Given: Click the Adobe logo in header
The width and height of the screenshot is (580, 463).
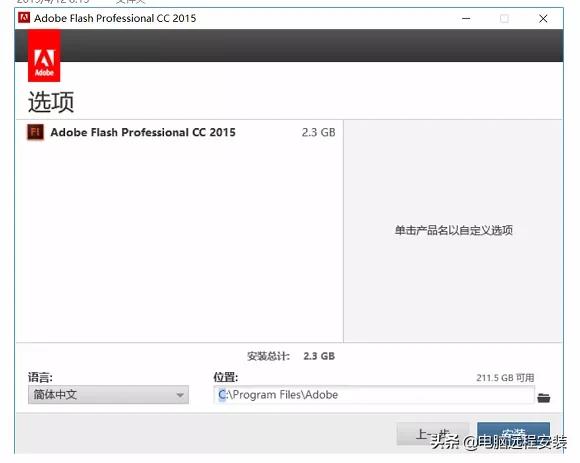Looking at the screenshot, I should tap(44, 56).
